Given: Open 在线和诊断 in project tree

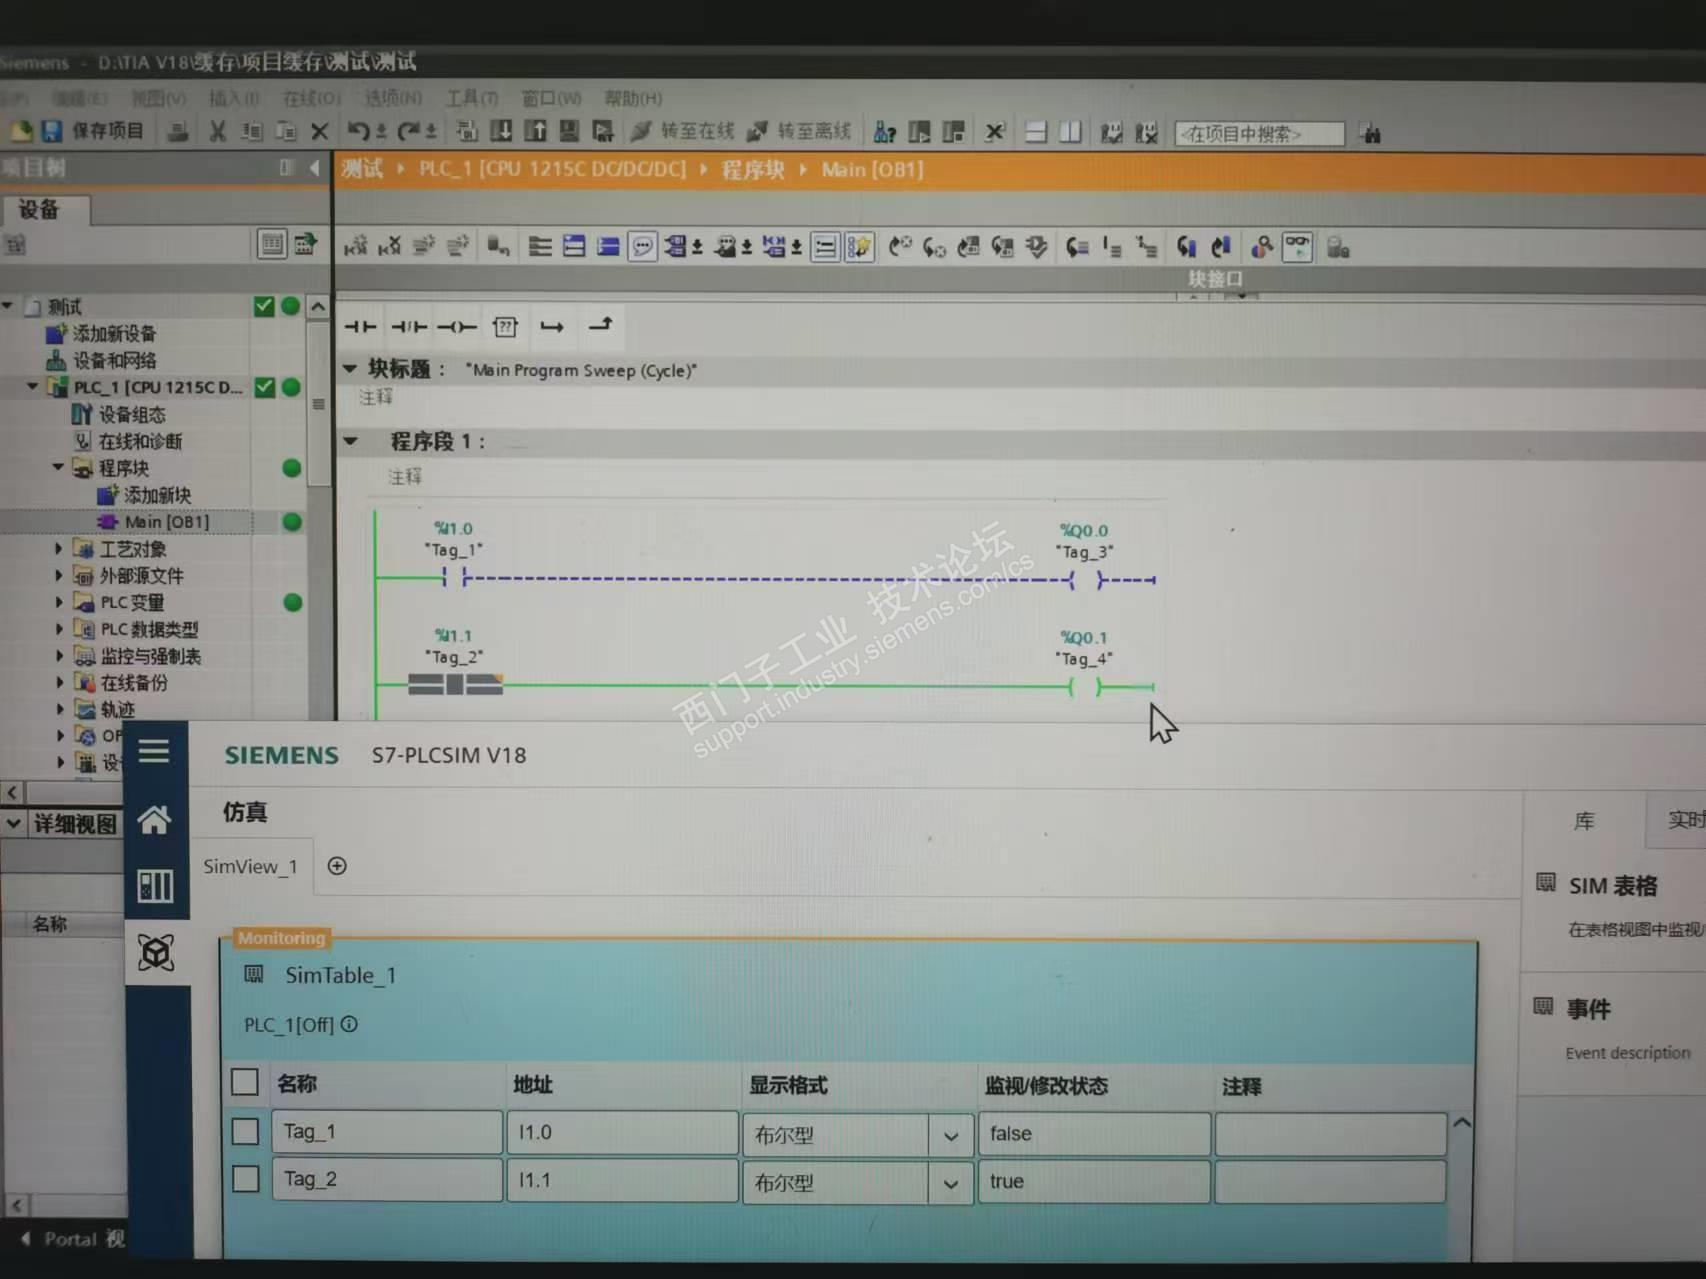Looking at the screenshot, I should point(140,441).
